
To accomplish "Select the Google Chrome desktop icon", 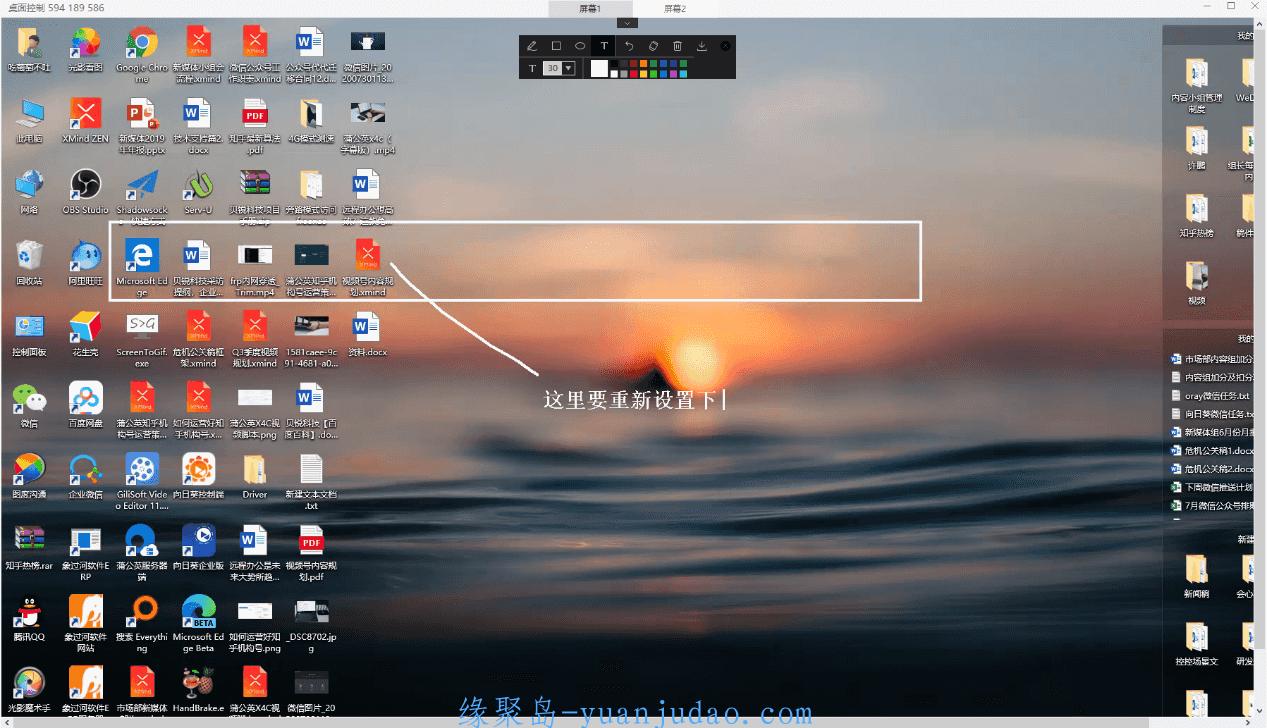I will coord(141,52).
